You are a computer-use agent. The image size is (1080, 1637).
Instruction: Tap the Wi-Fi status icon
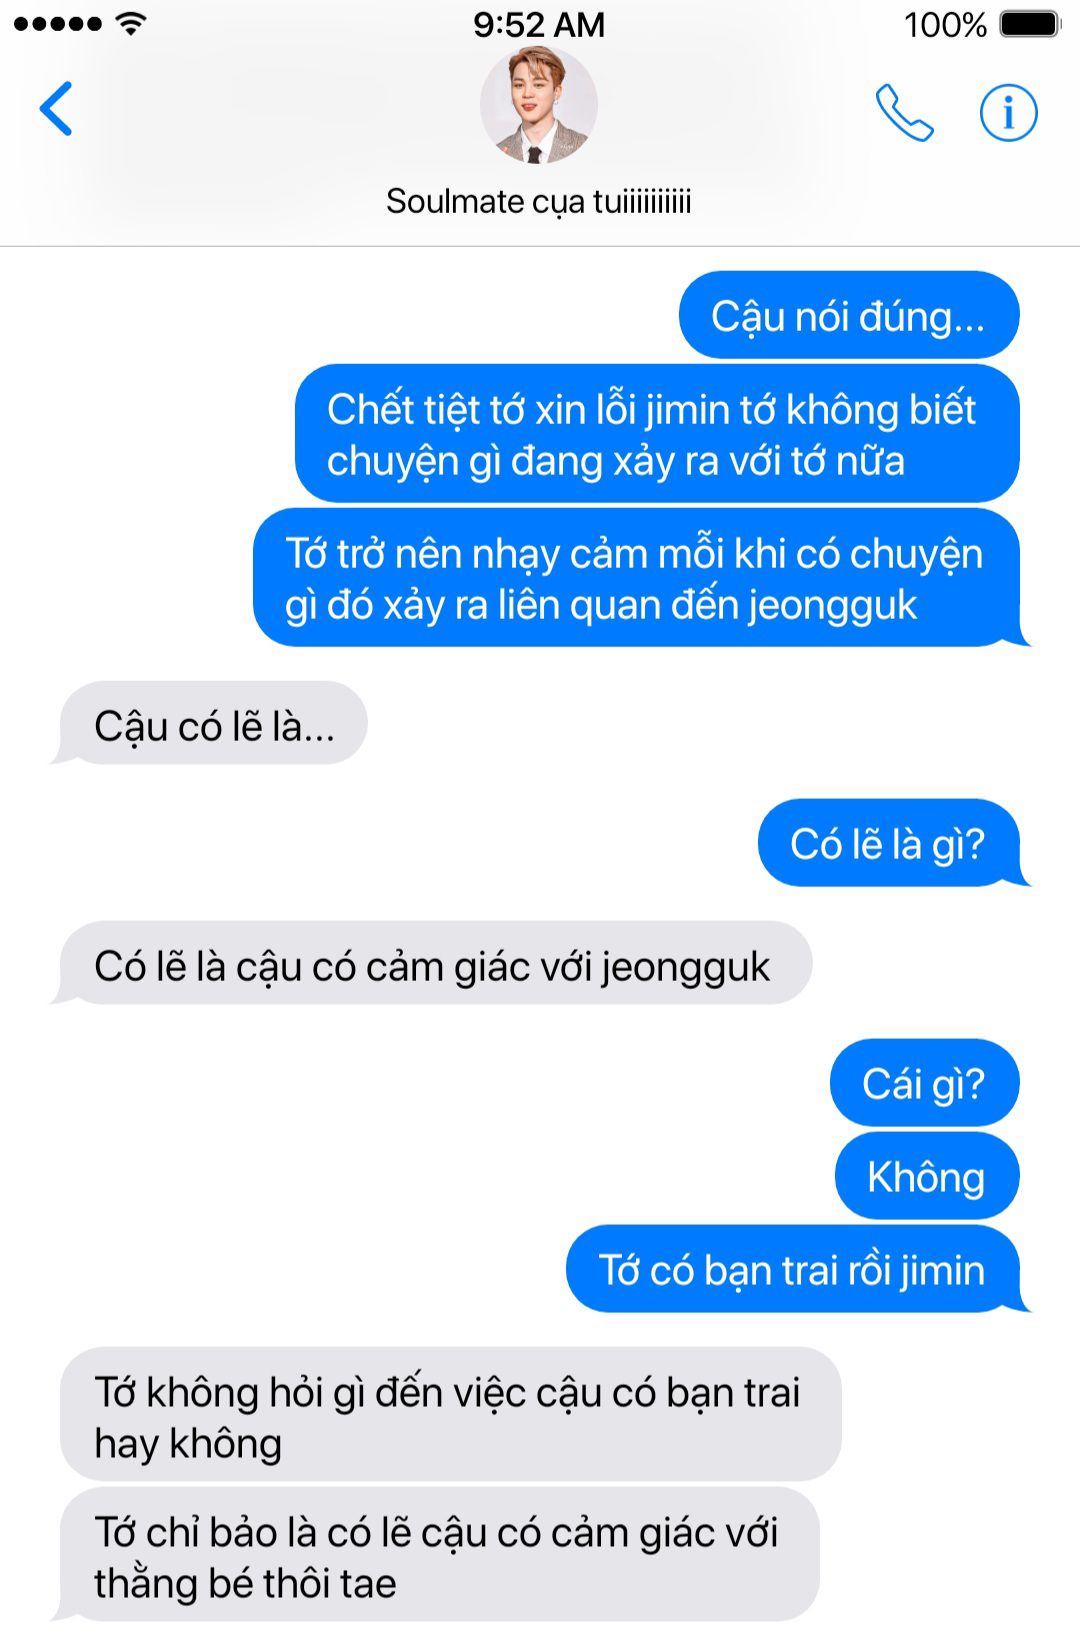coord(130,24)
